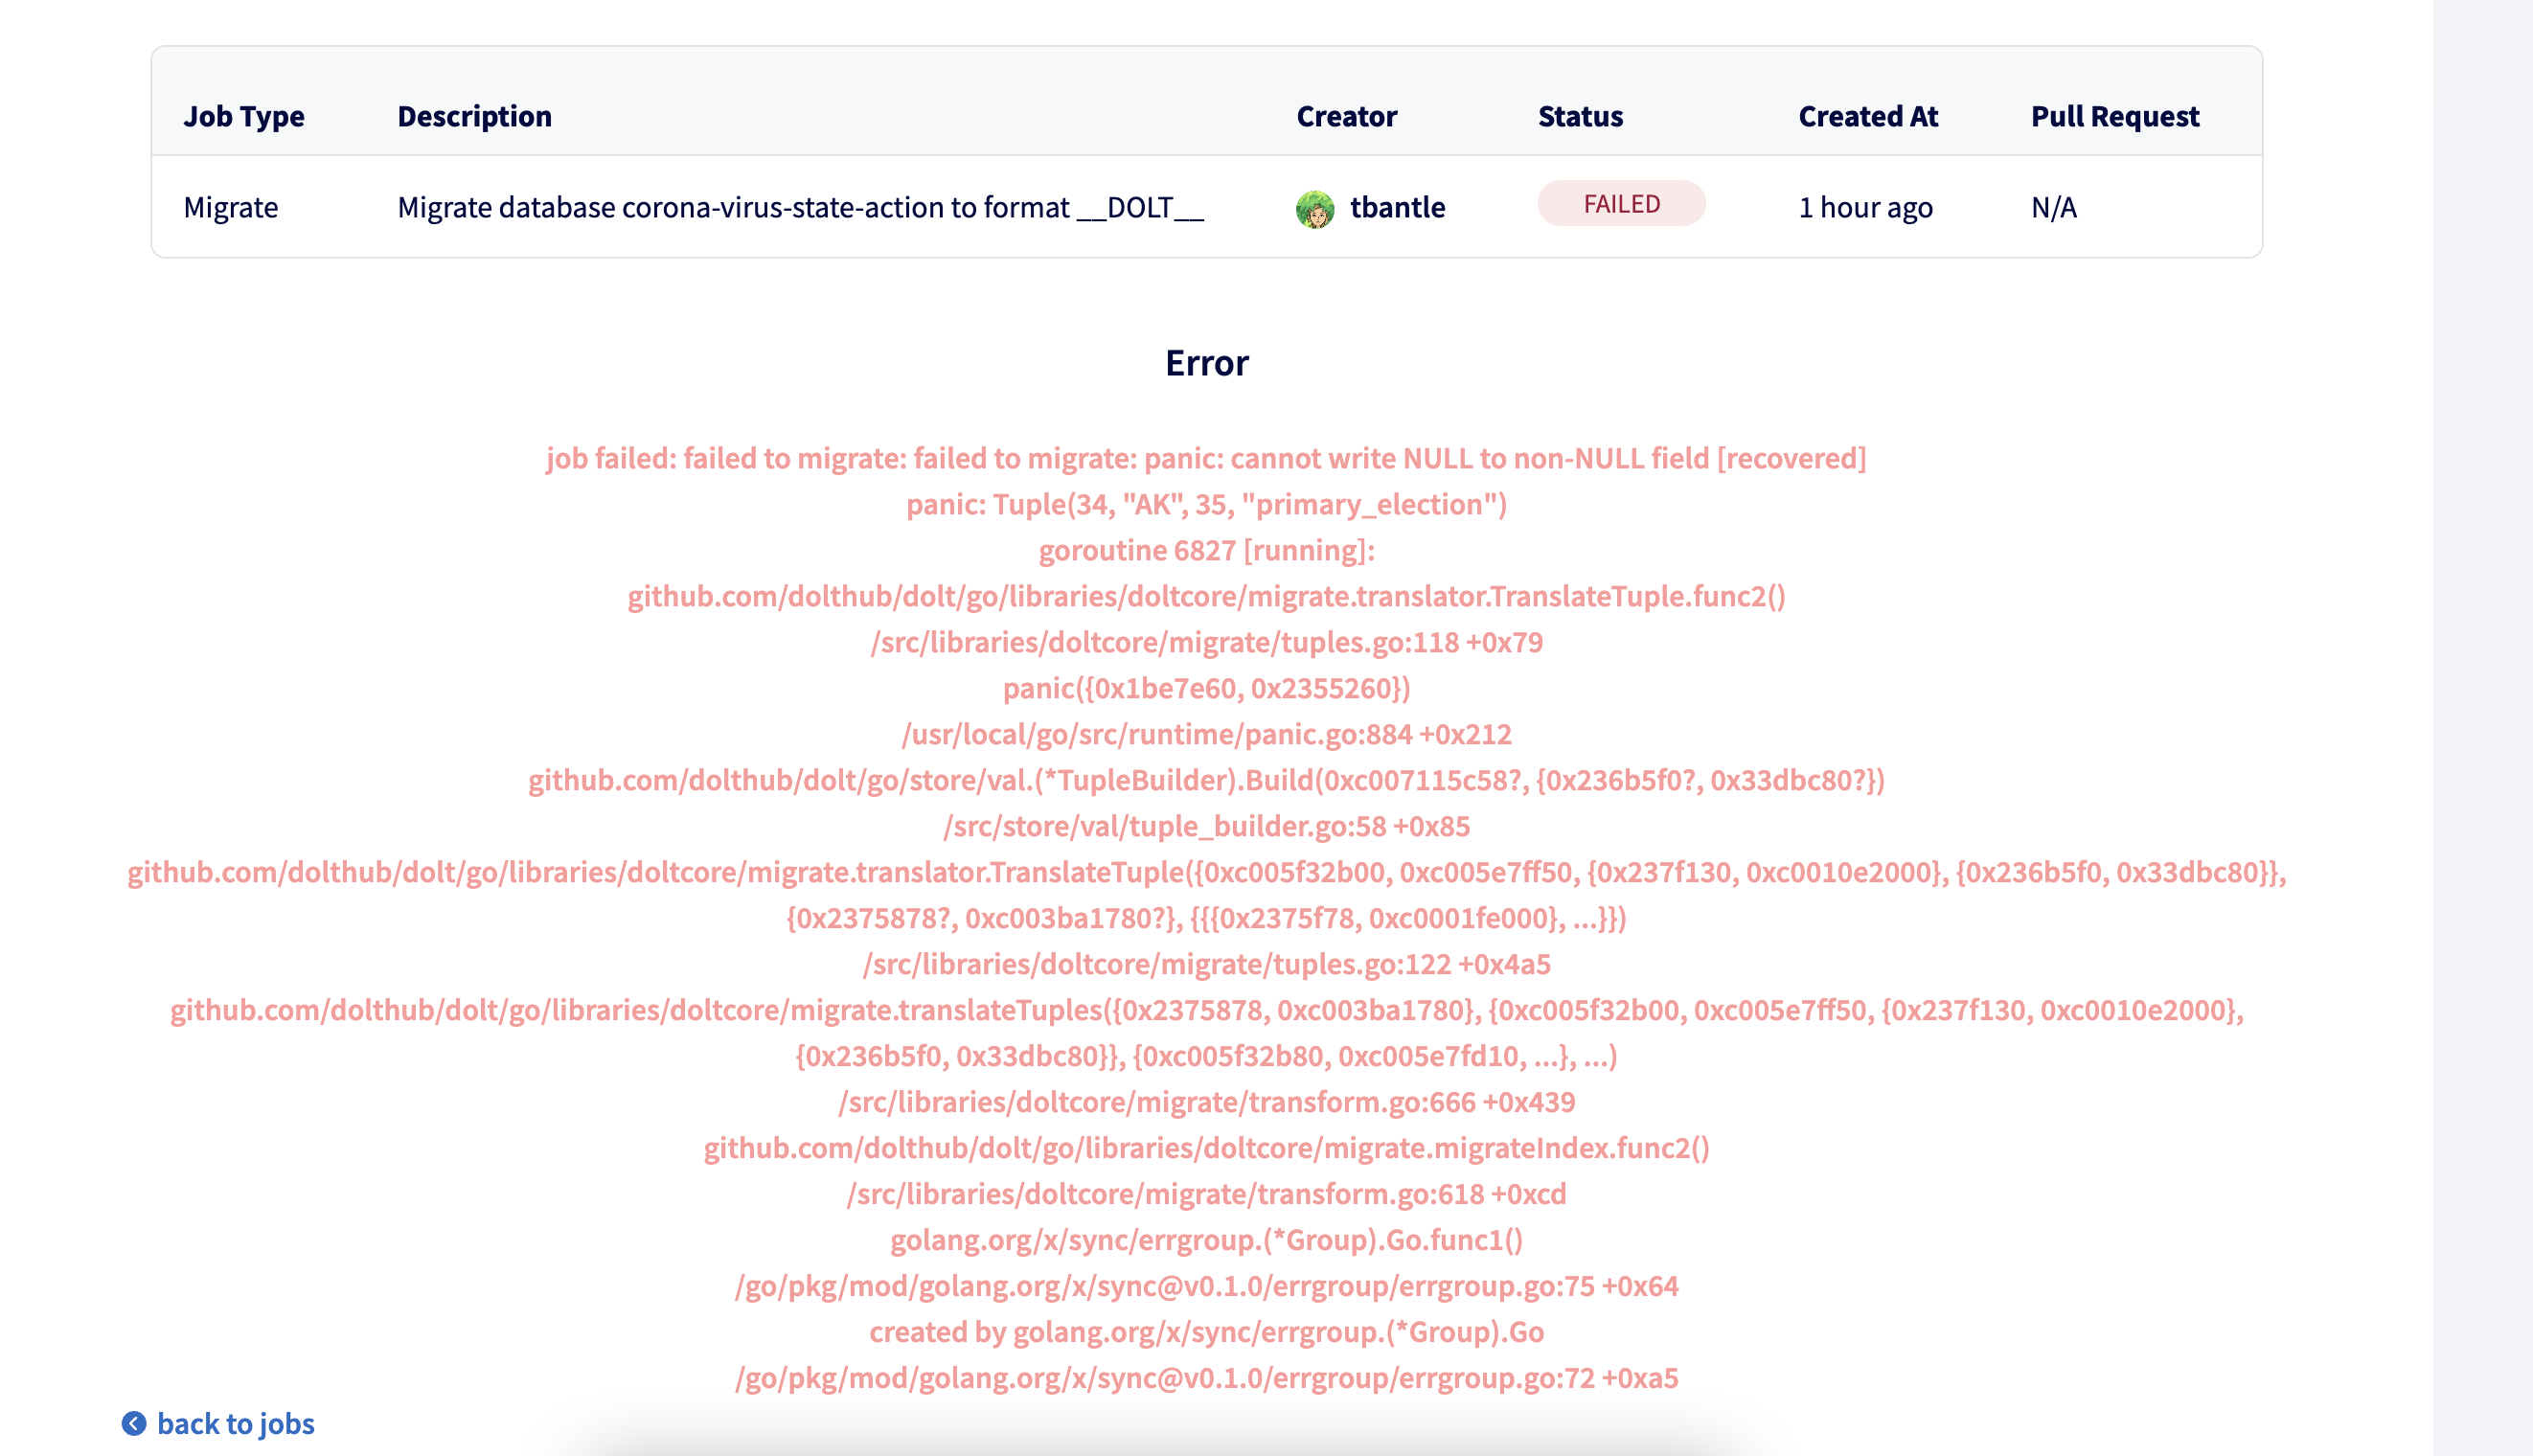The image size is (2533, 1456).
Task: Click the tbantle username link
Action: coord(1396,207)
